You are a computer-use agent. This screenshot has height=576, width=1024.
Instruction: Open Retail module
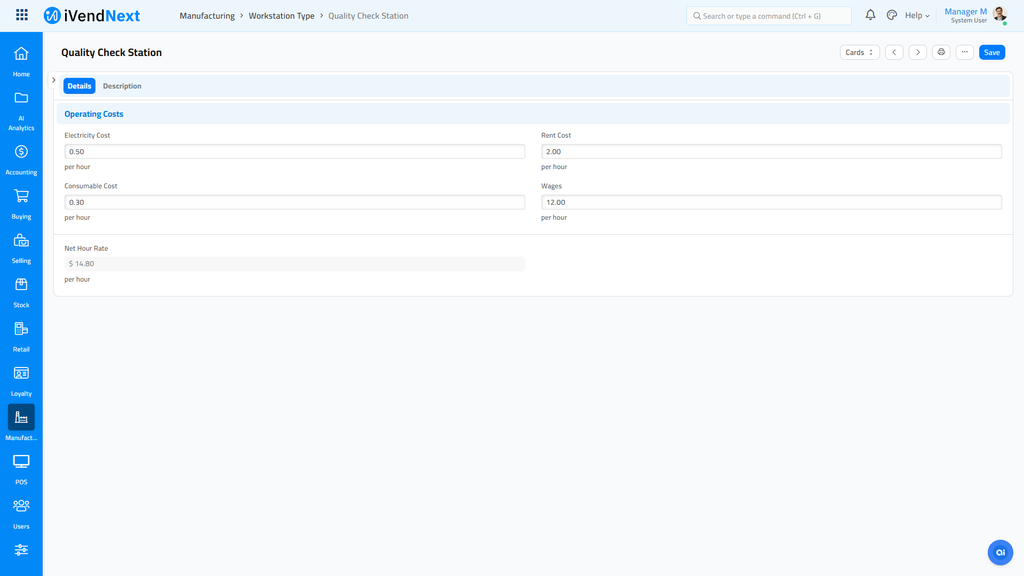coord(21,337)
